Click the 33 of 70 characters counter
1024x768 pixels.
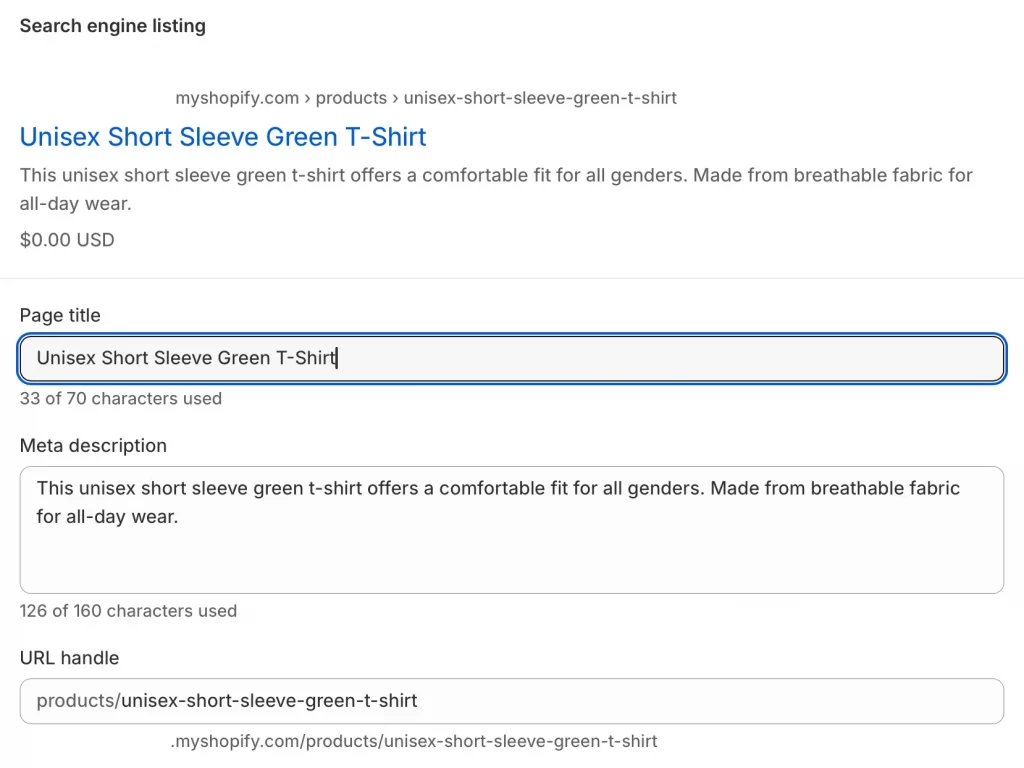pos(120,398)
